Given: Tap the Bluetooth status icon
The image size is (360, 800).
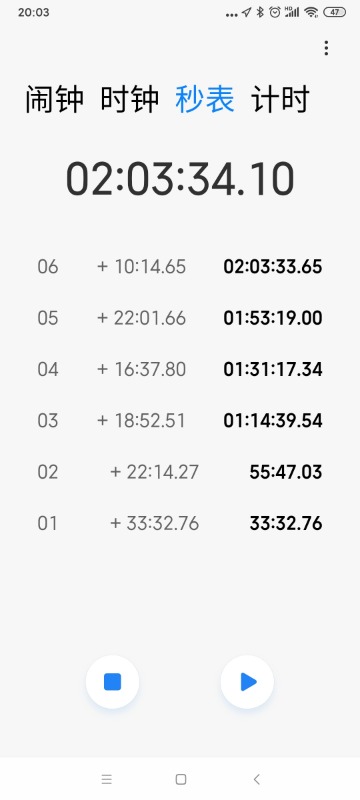Looking at the screenshot, I should pos(260,12).
